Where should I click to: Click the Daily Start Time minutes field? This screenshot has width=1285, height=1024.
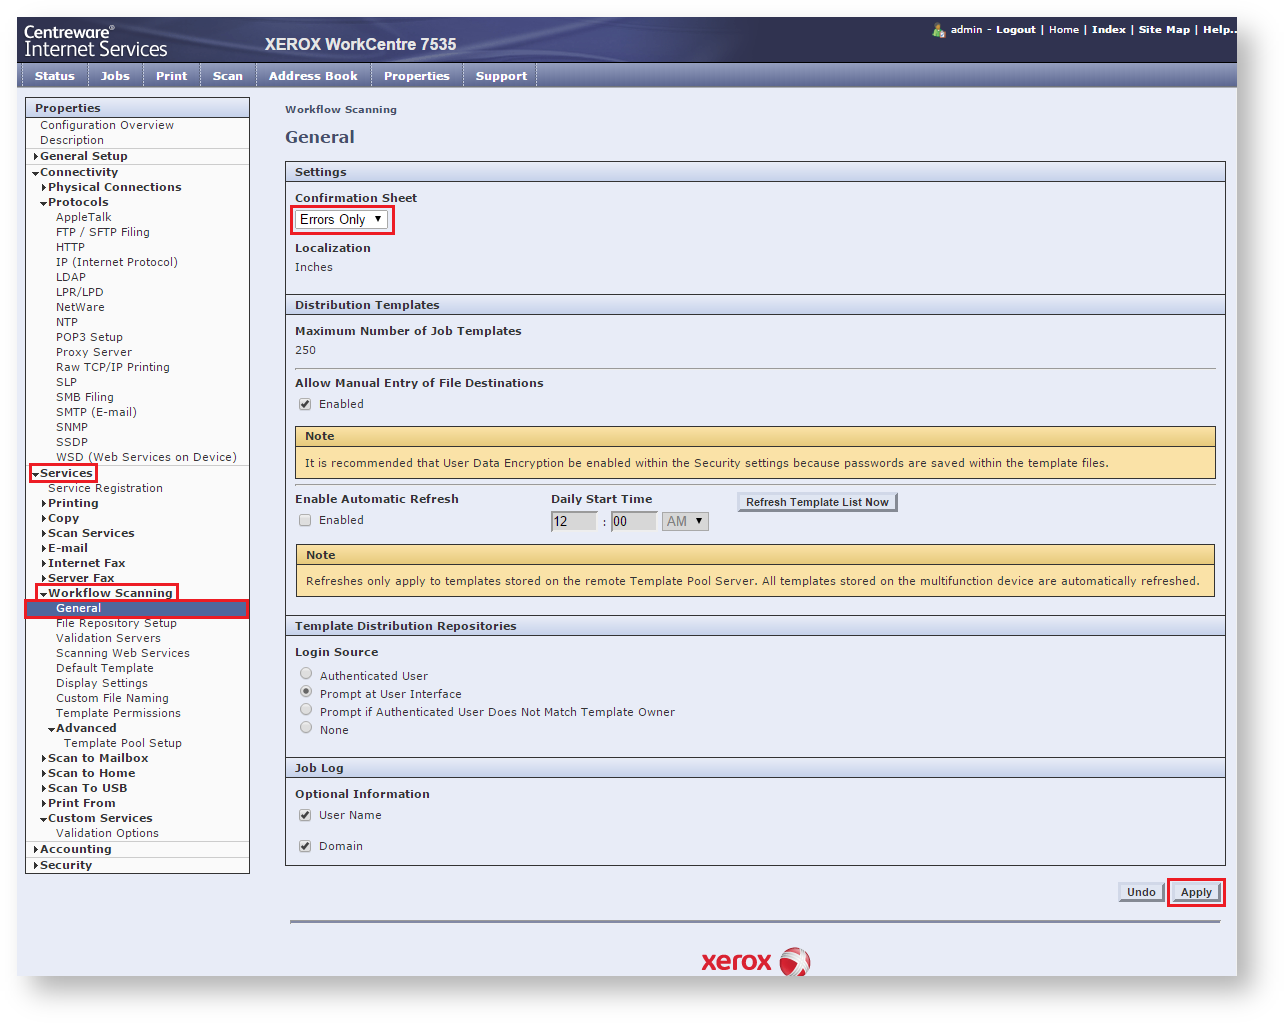tap(634, 521)
